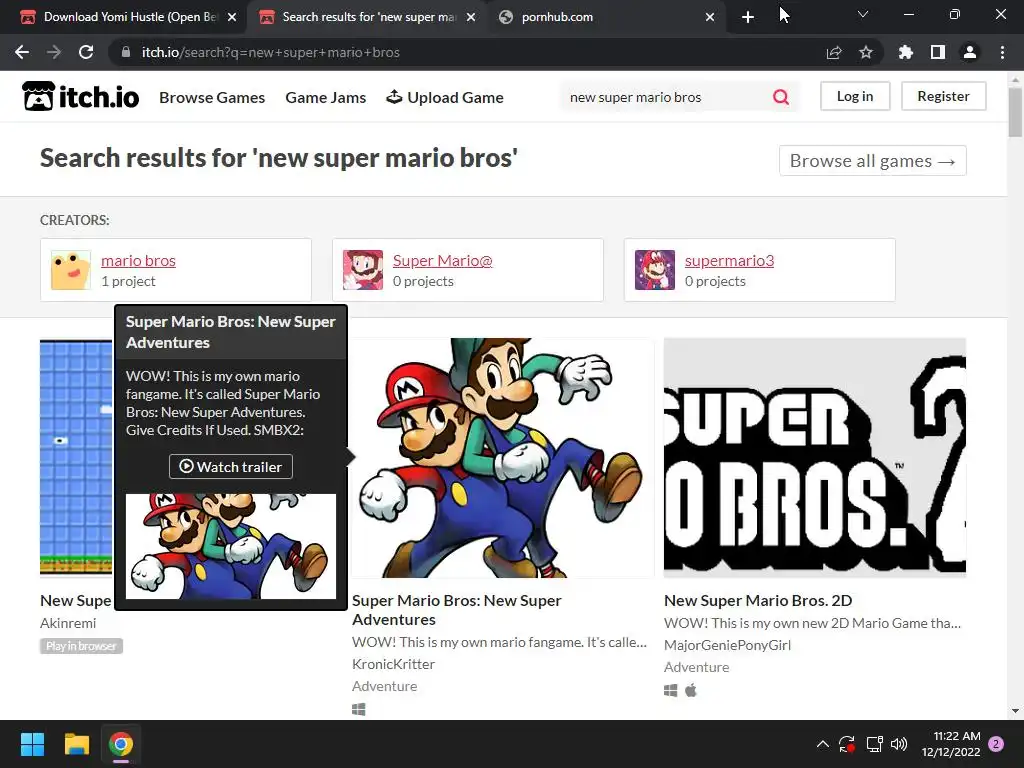The height and width of the screenshot is (768, 1024).
Task: Click the Register button
Action: coord(943,96)
